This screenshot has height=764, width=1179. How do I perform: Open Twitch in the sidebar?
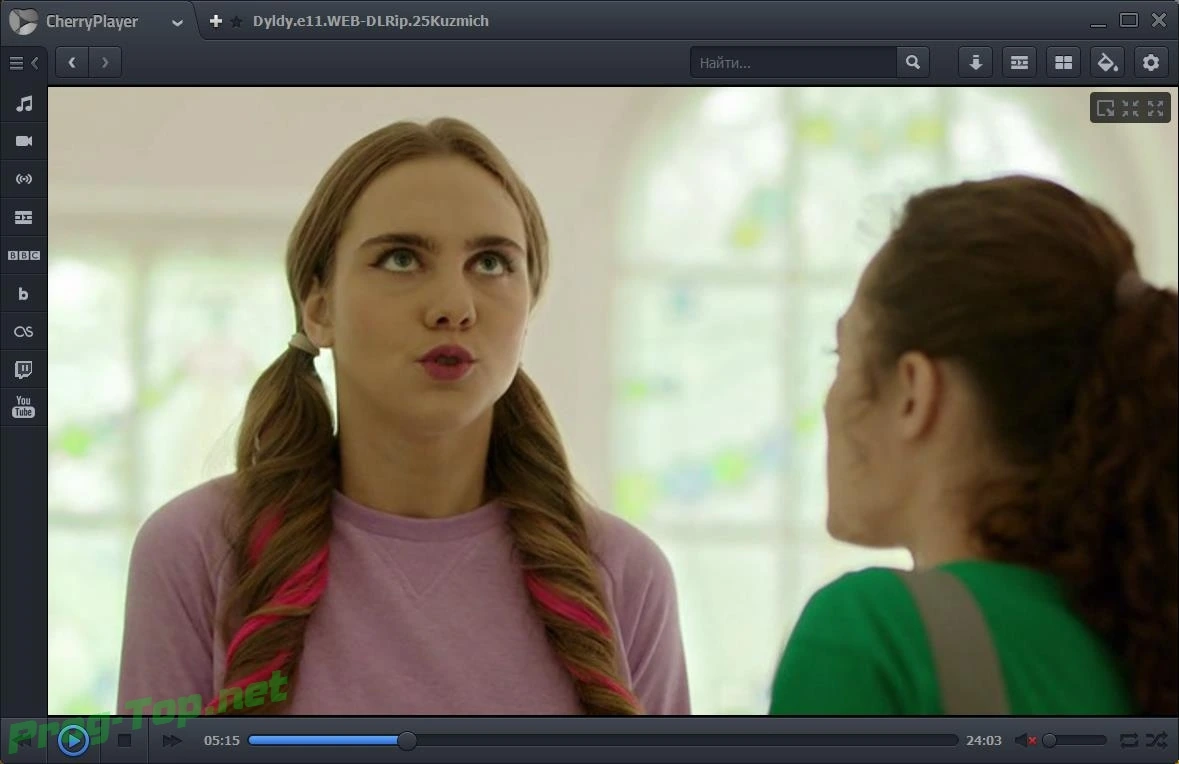(x=24, y=369)
